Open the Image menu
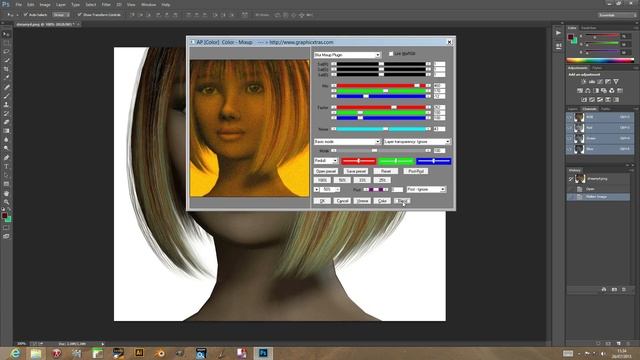This screenshot has width=640, height=360. tap(45, 4)
